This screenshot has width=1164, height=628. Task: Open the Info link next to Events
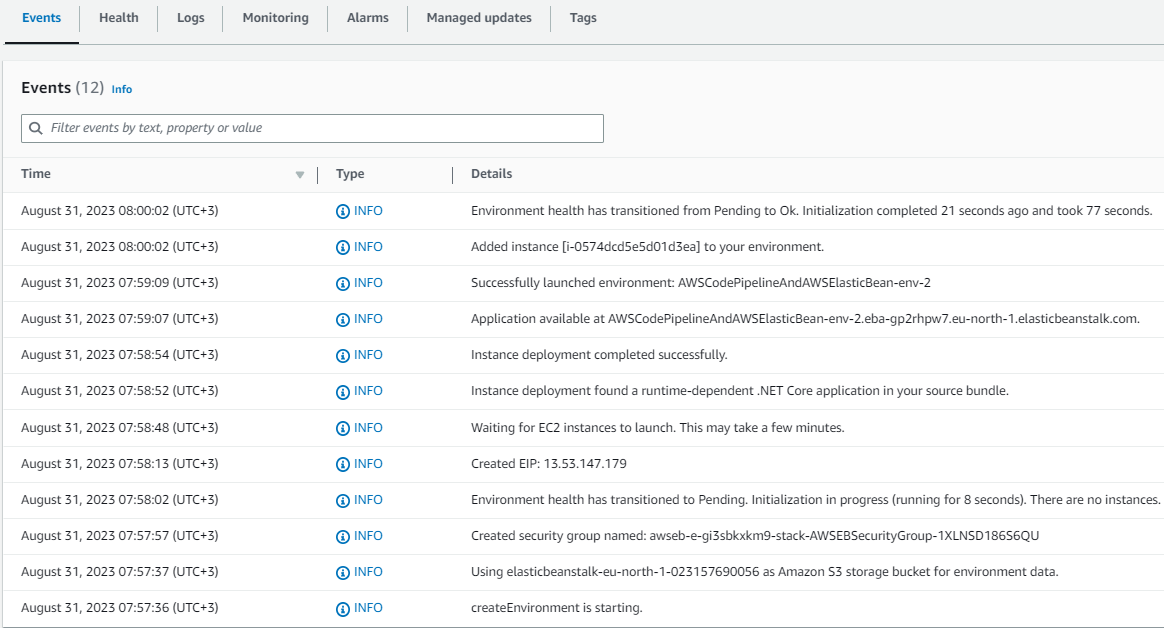122,89
